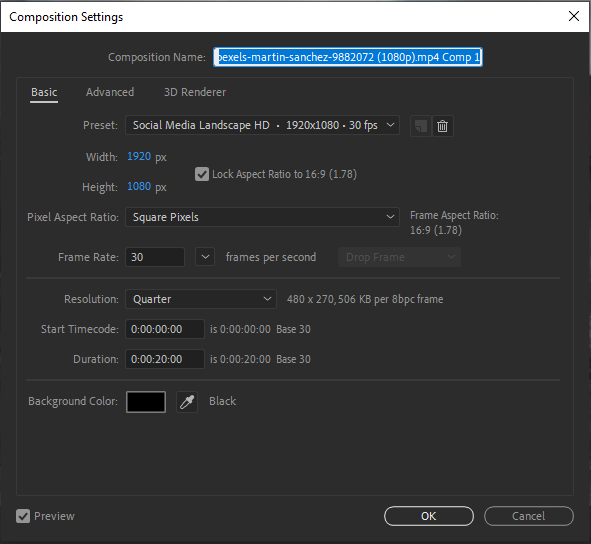Click the Cancel button
The width and height of the screenshot is (591, 544).
pos(529,516)
